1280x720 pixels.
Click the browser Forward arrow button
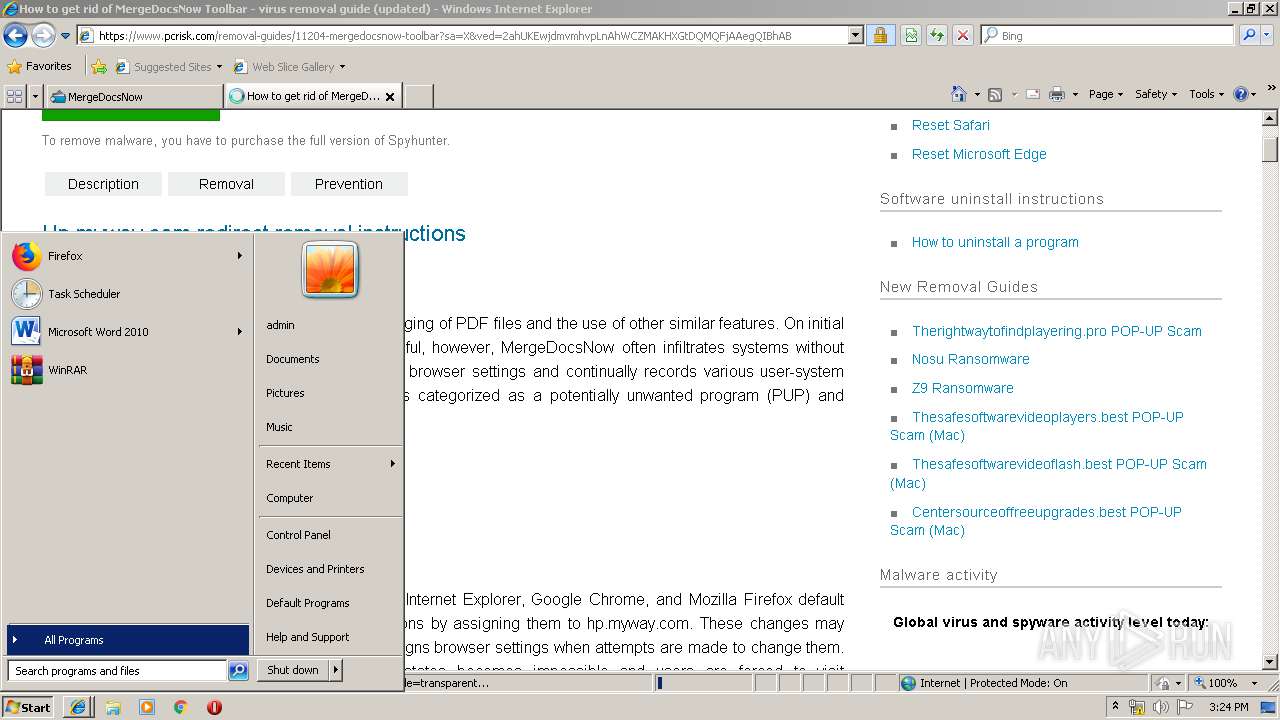click(x=43, y=36)
